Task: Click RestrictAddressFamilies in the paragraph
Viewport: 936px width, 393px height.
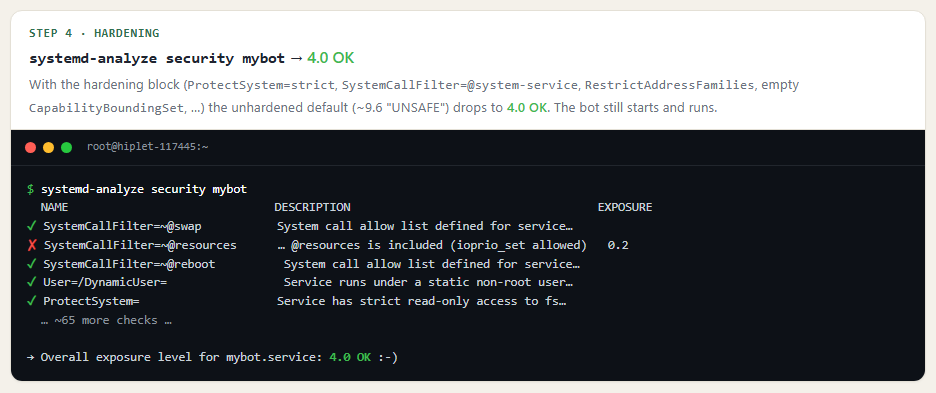Action: [670, 85]
